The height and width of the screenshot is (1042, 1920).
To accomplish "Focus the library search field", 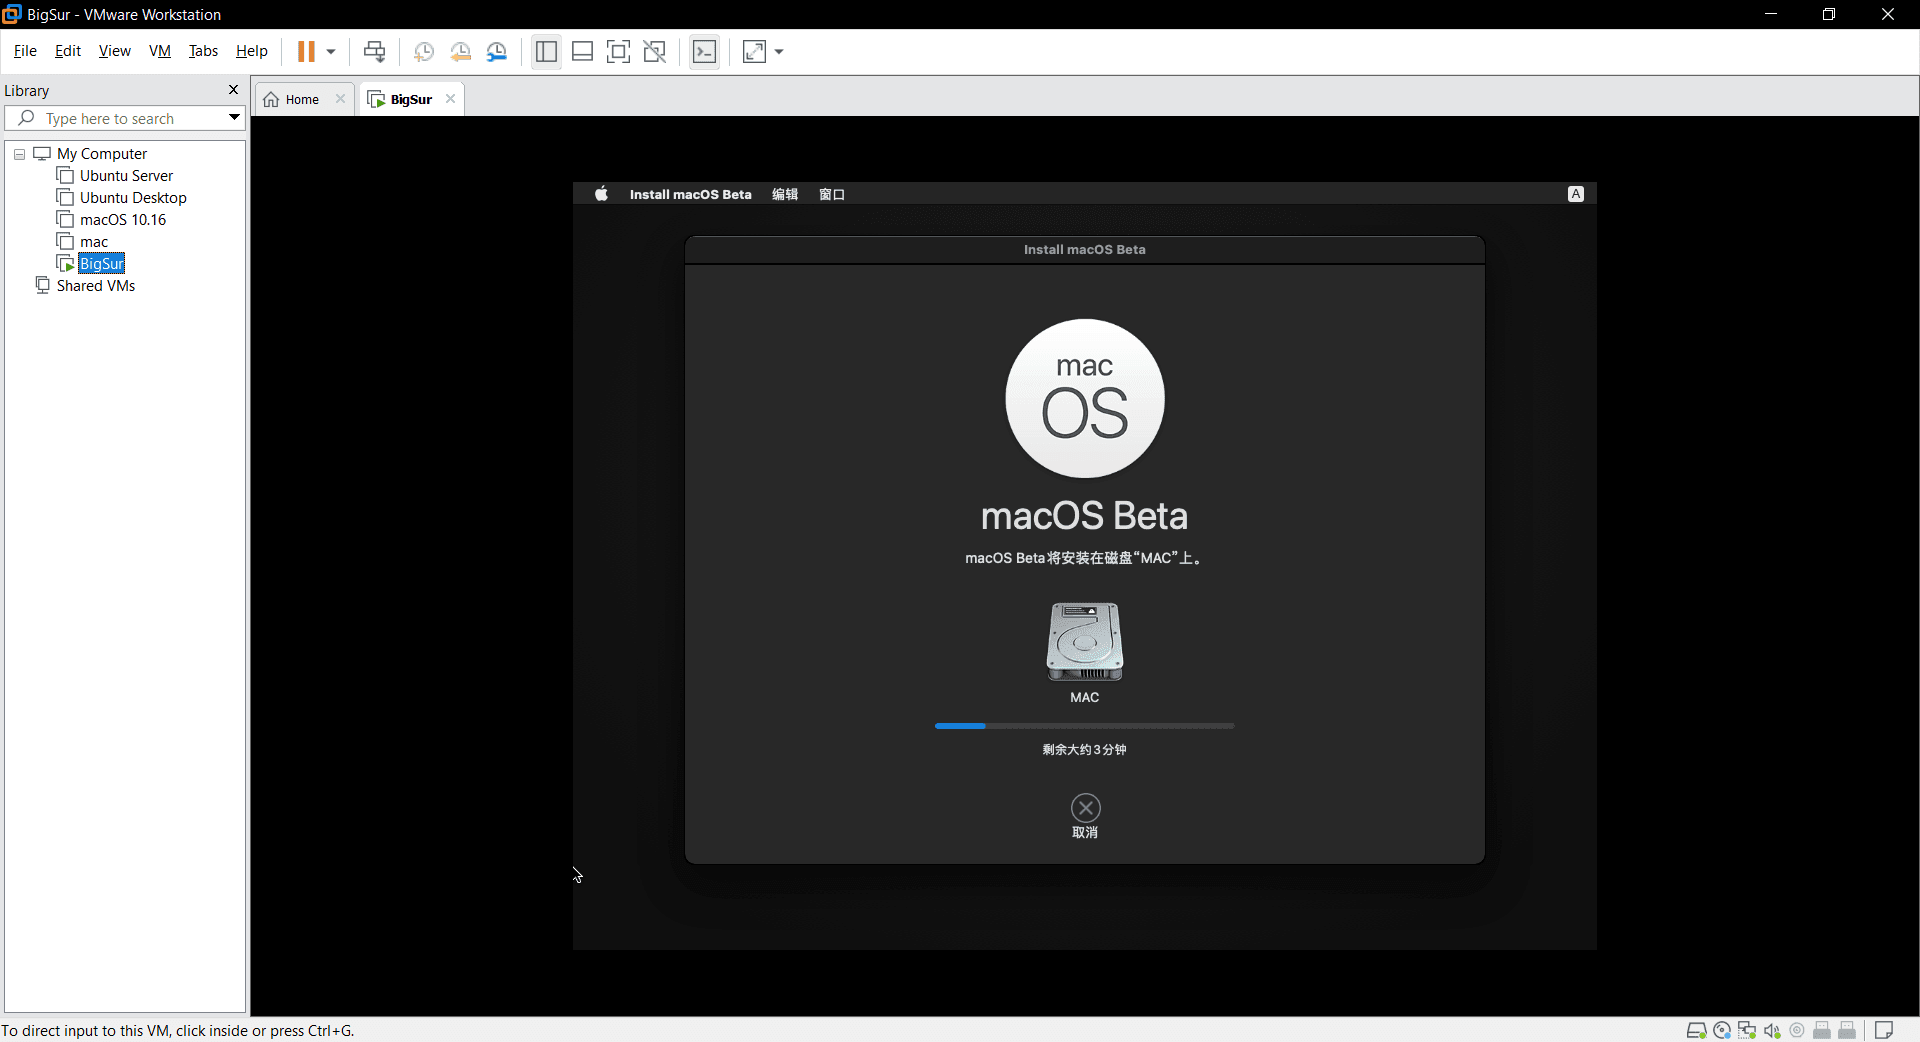I will pyautogui.click(x=125, y=118).
